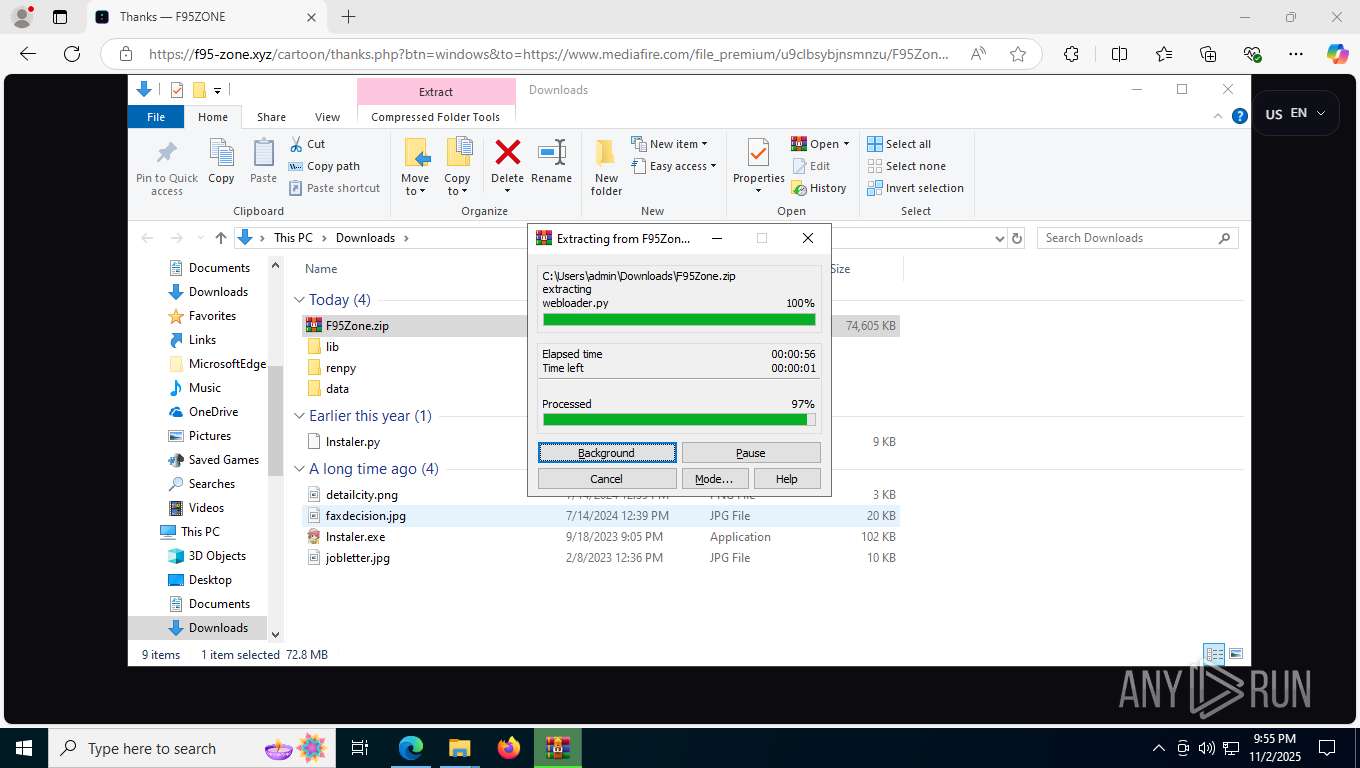Viewport: 1360px width, 768px height.
Task: Click Select all in ribbon
Action: click(x=899, y=144)
